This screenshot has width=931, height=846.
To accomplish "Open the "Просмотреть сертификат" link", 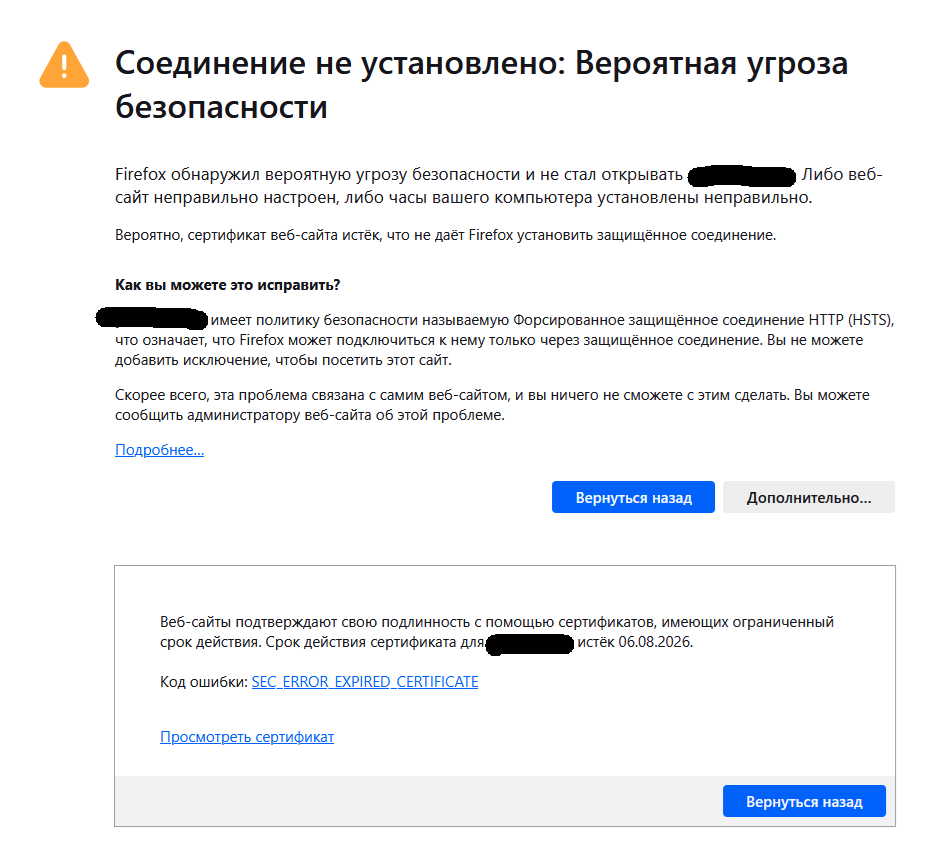I will tap(247, 737).
